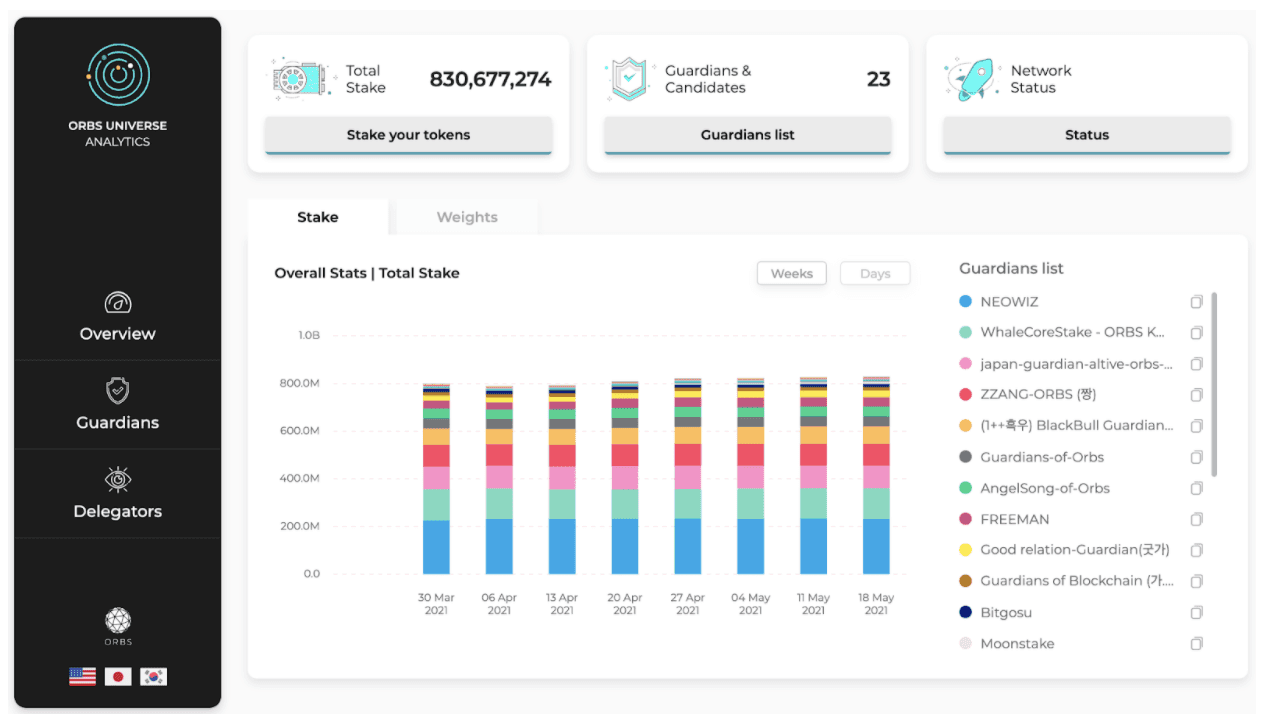
Task: Click the 06 Apr 2021 stacked bar
Action: 499,480
